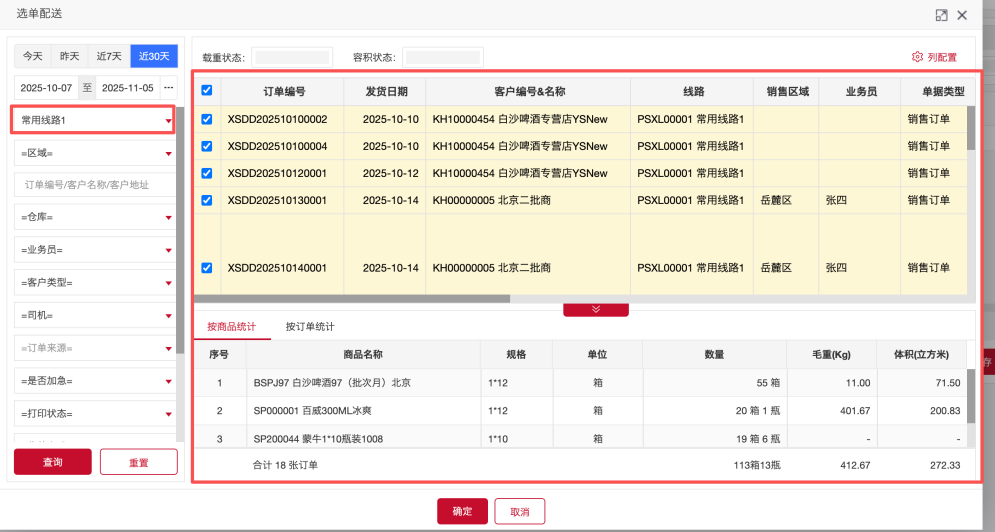
Task: Uncheck order XSDD202510100002 checkbox
Action: tap(207, 119)
